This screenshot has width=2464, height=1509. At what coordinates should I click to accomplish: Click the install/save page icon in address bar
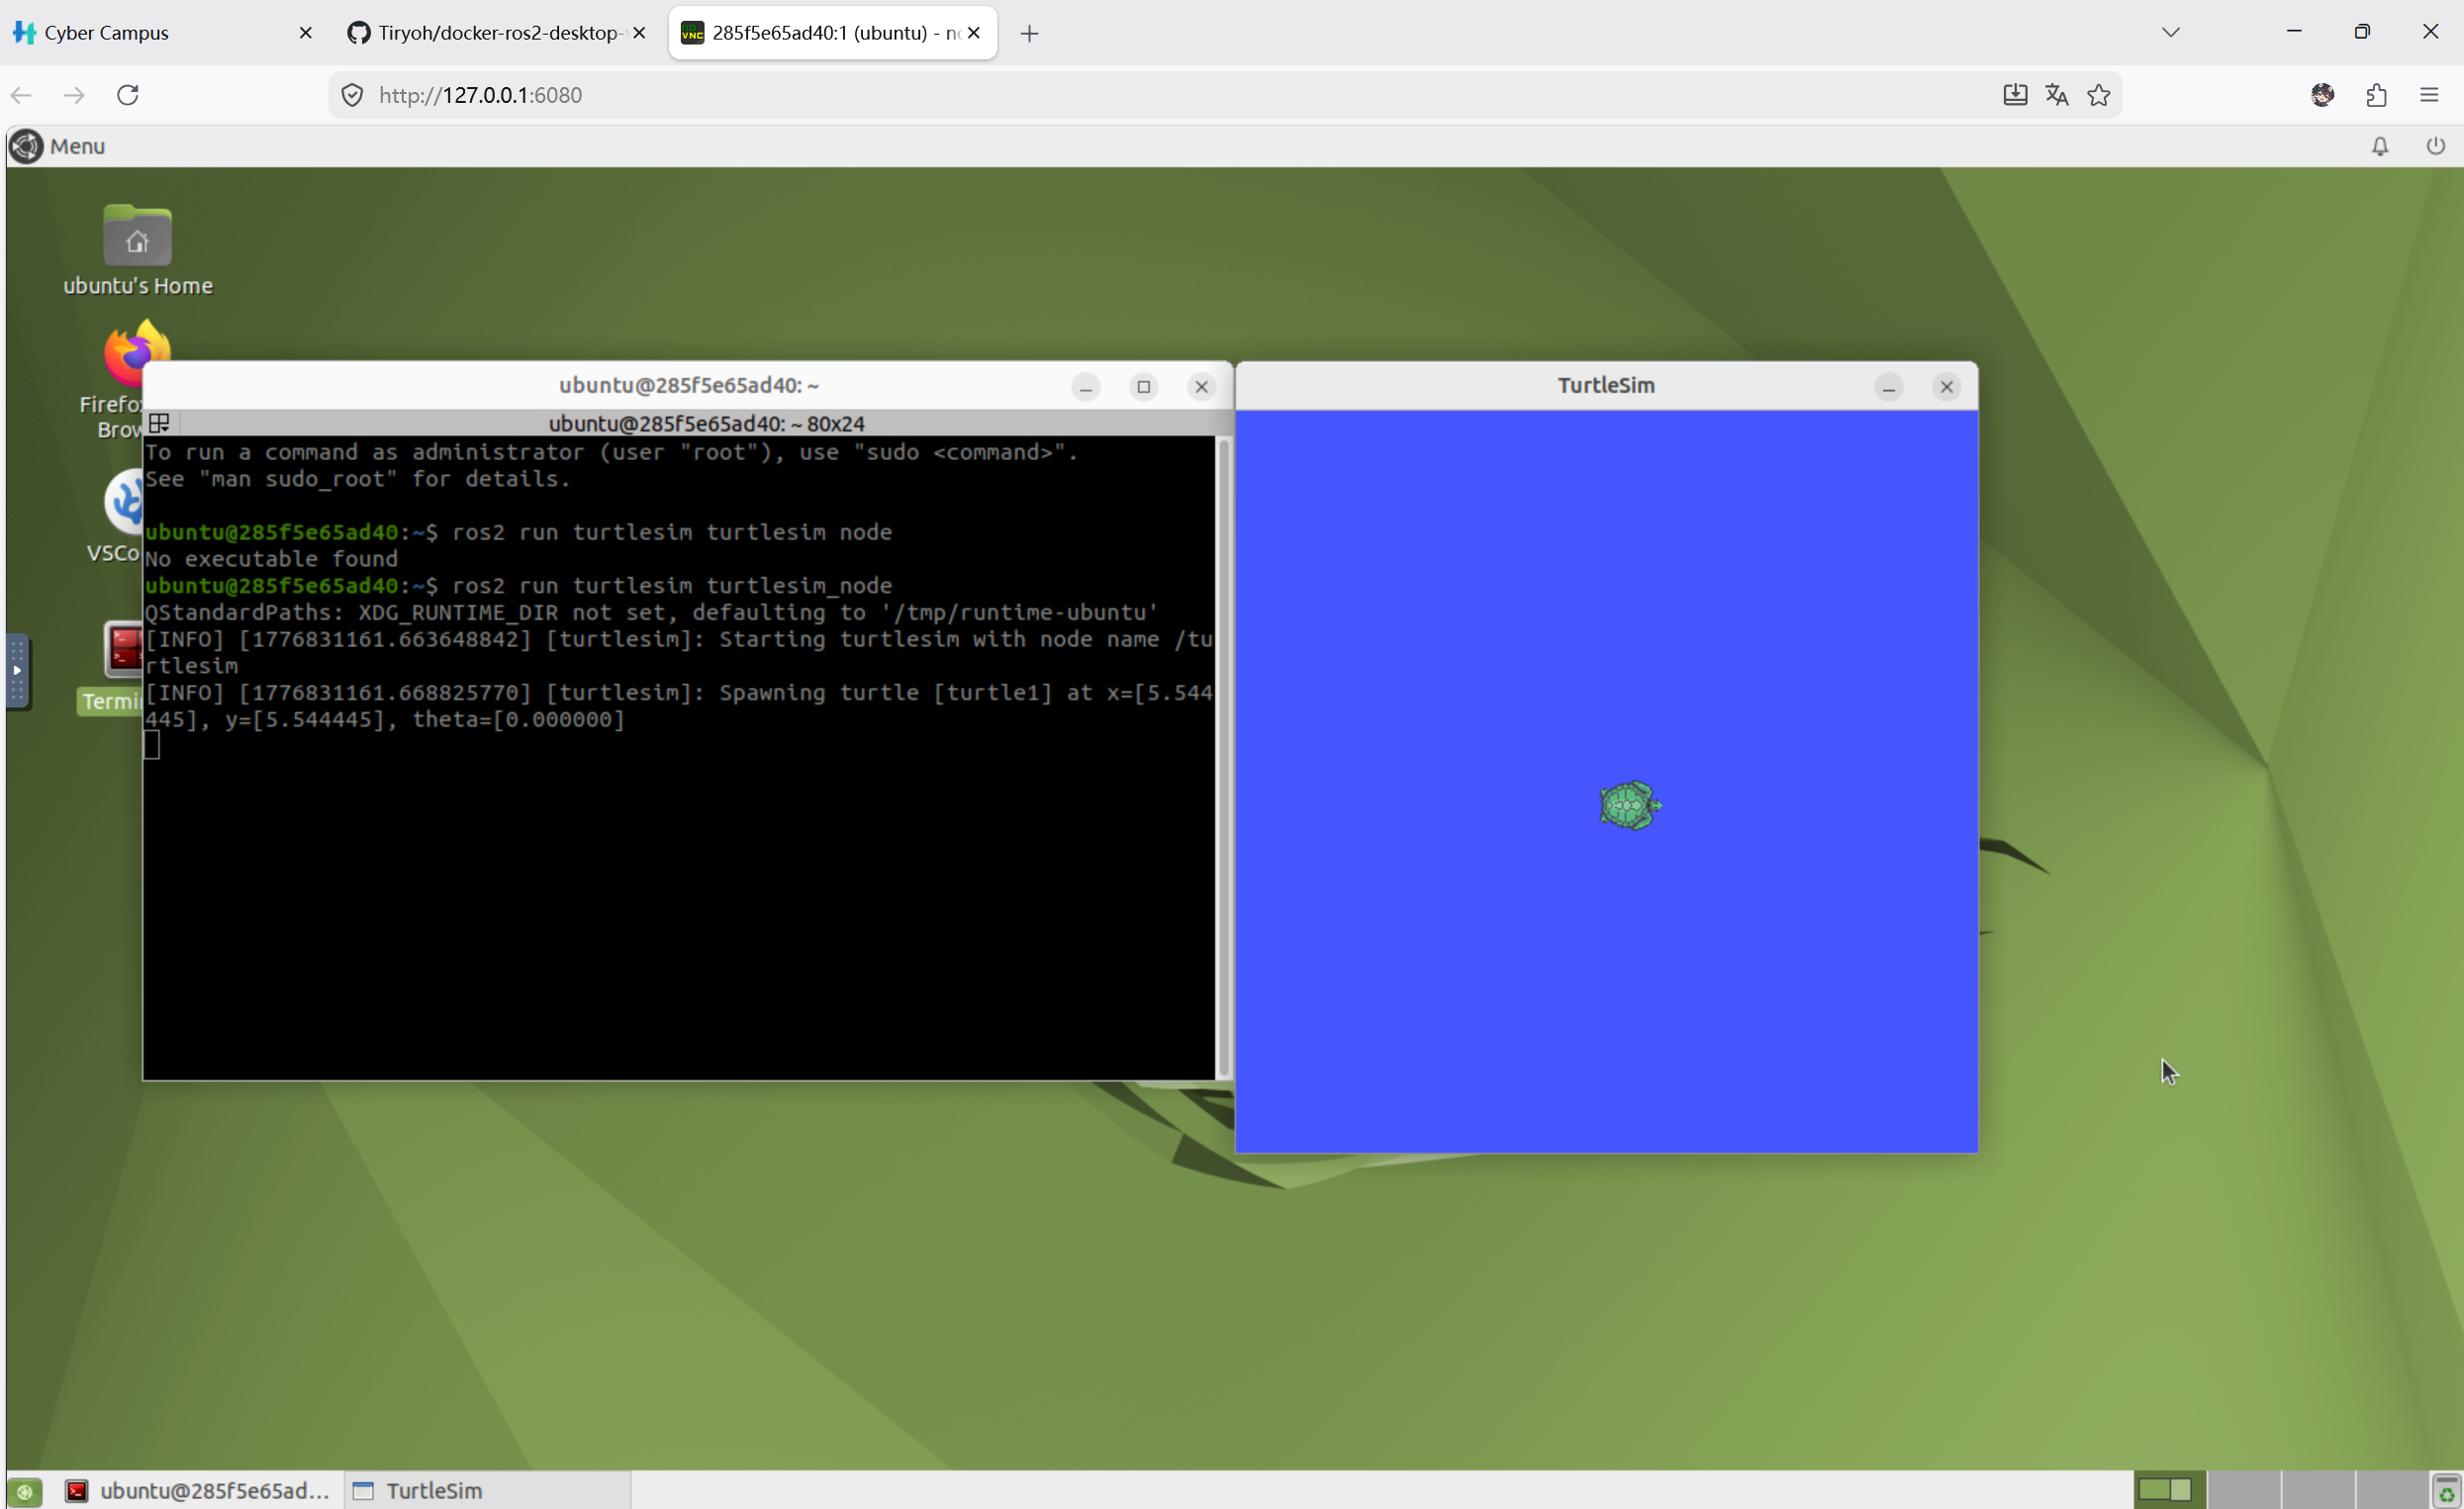[x=2015, y=95]
